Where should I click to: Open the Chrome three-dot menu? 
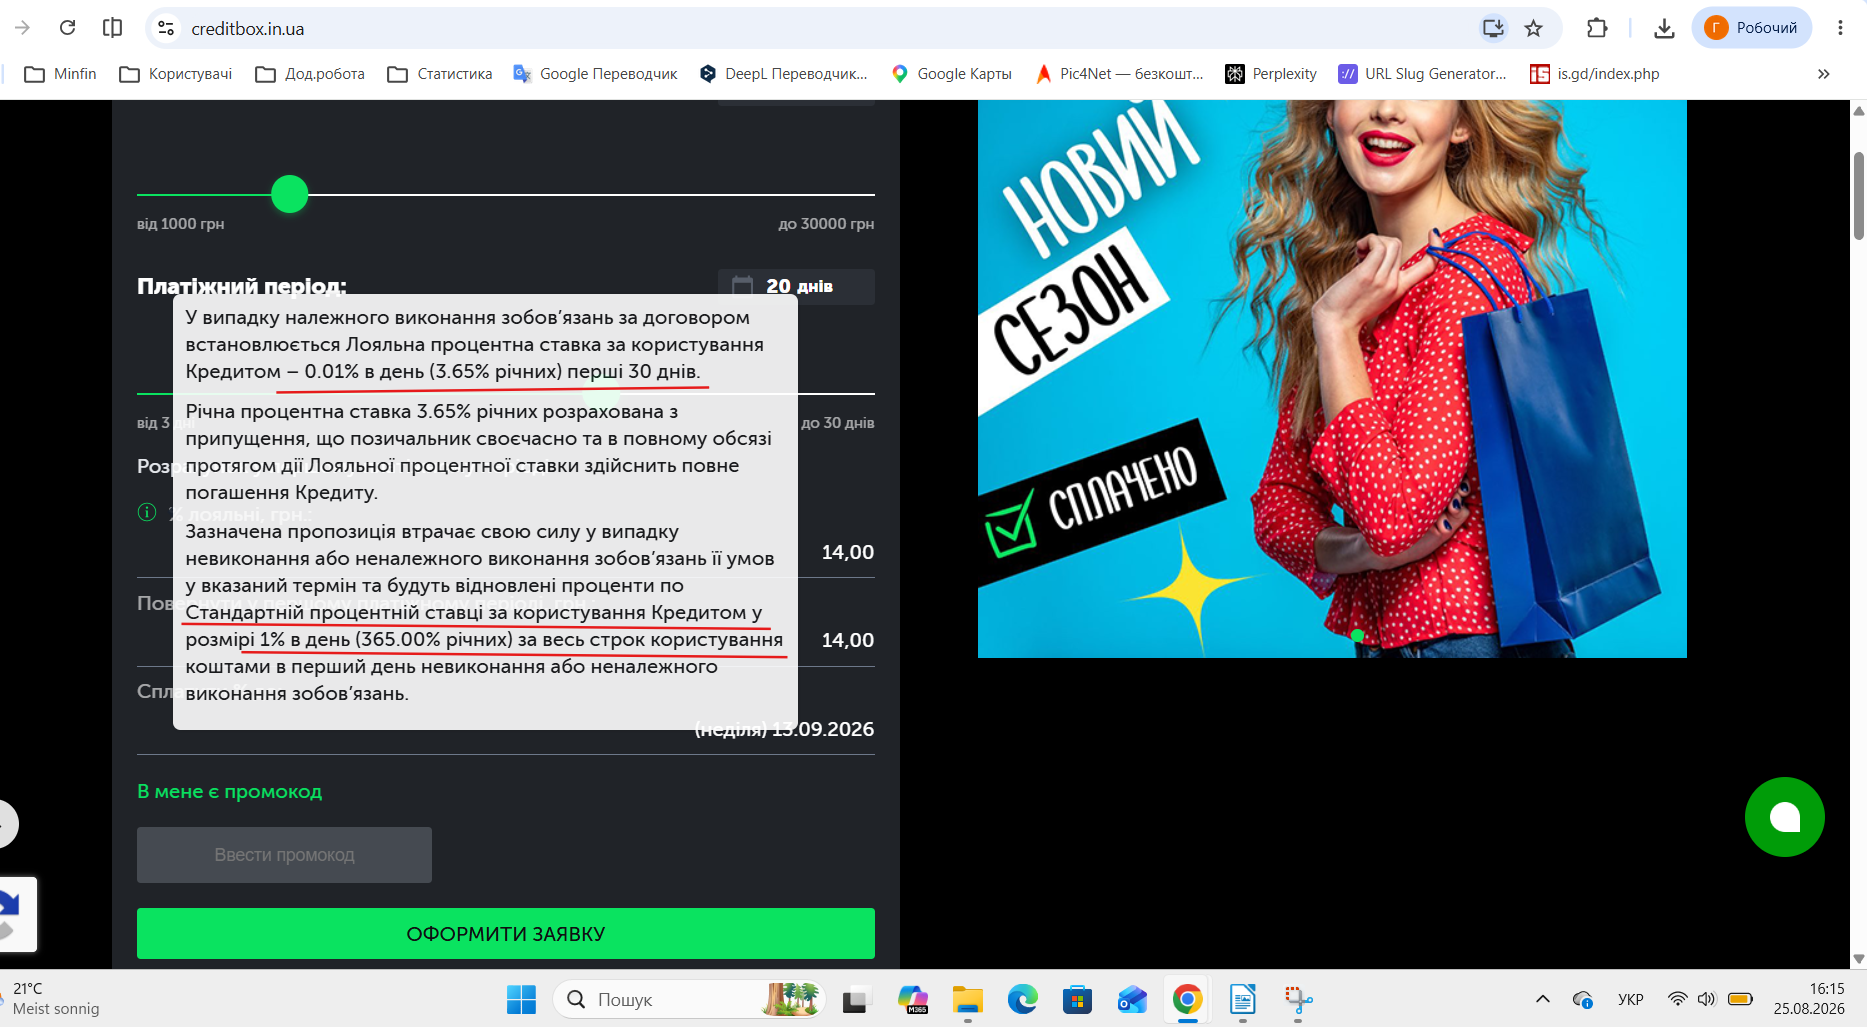click(x=1840, y=28)
